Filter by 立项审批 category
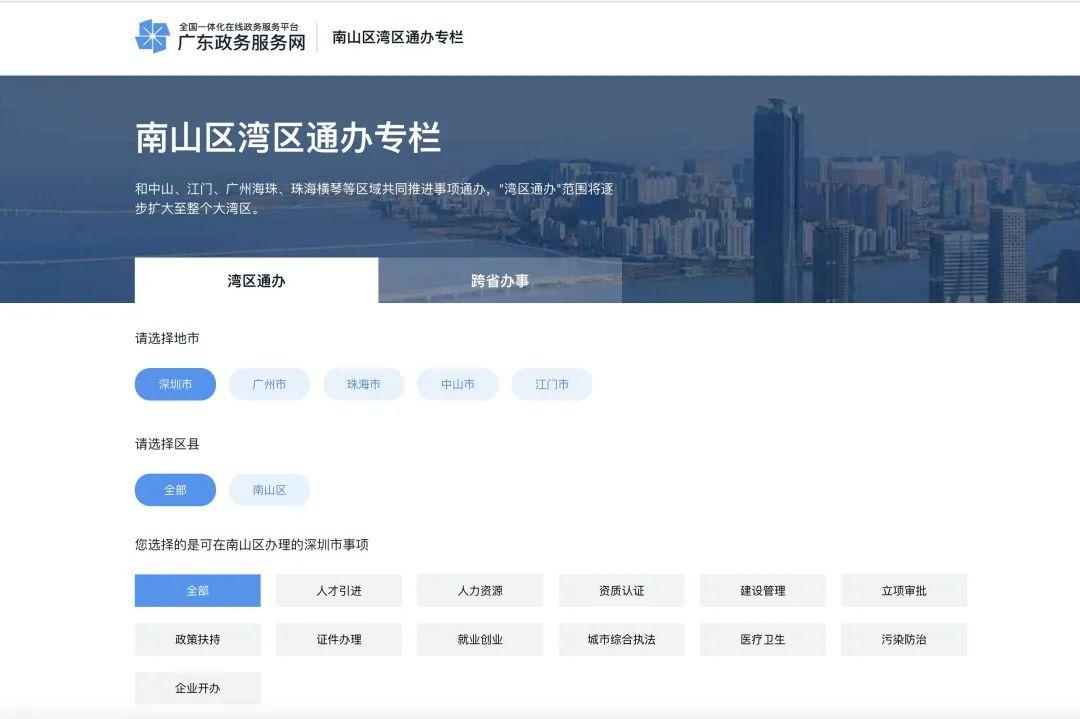Image resolution: width=1080 pixels, height=719 pixels. click(903, 591)
